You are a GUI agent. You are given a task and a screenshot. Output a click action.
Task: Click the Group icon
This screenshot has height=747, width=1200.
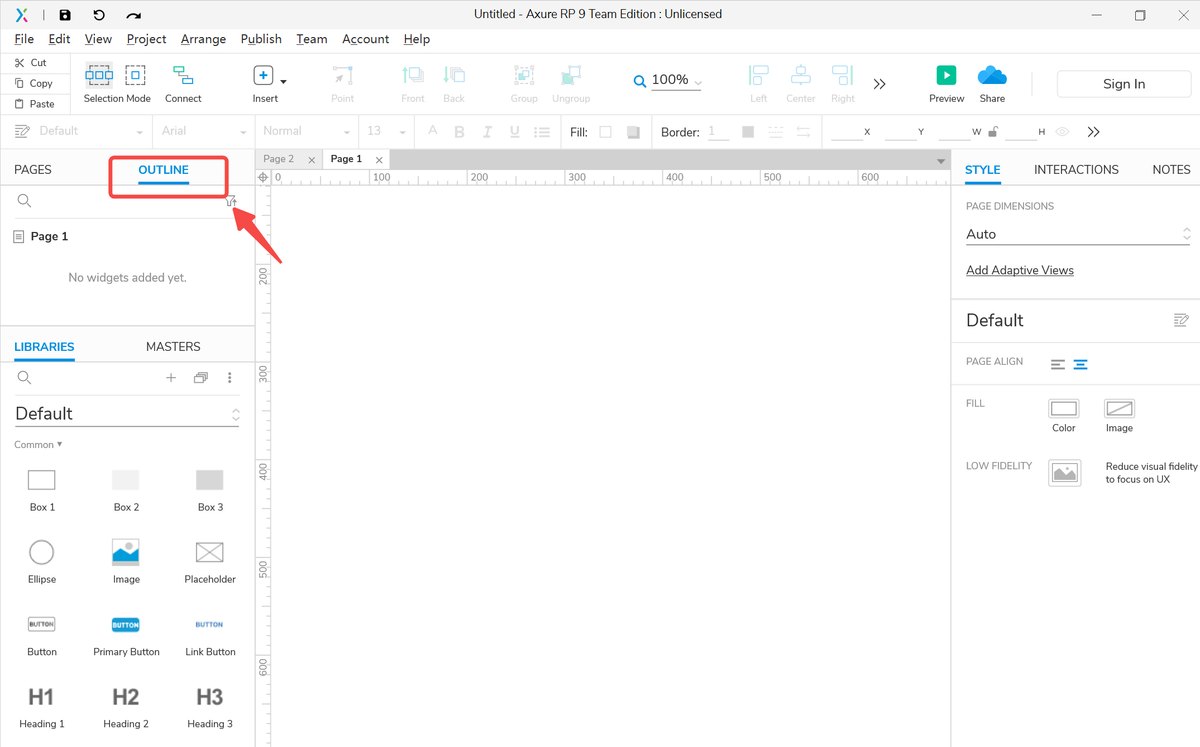524,75
